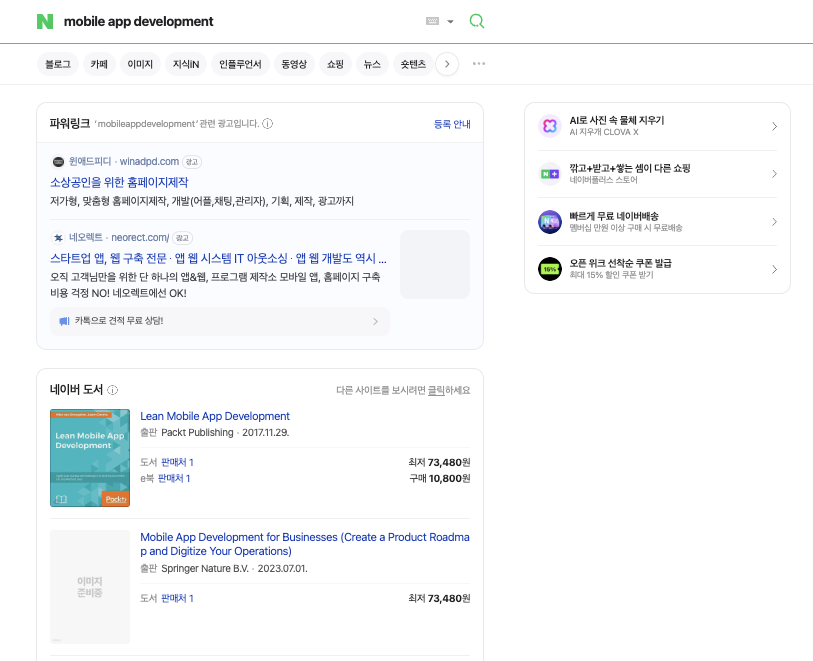Click the CLOVA X AI eraser icon
813x661 pixels.
click(x=550, y=126)
